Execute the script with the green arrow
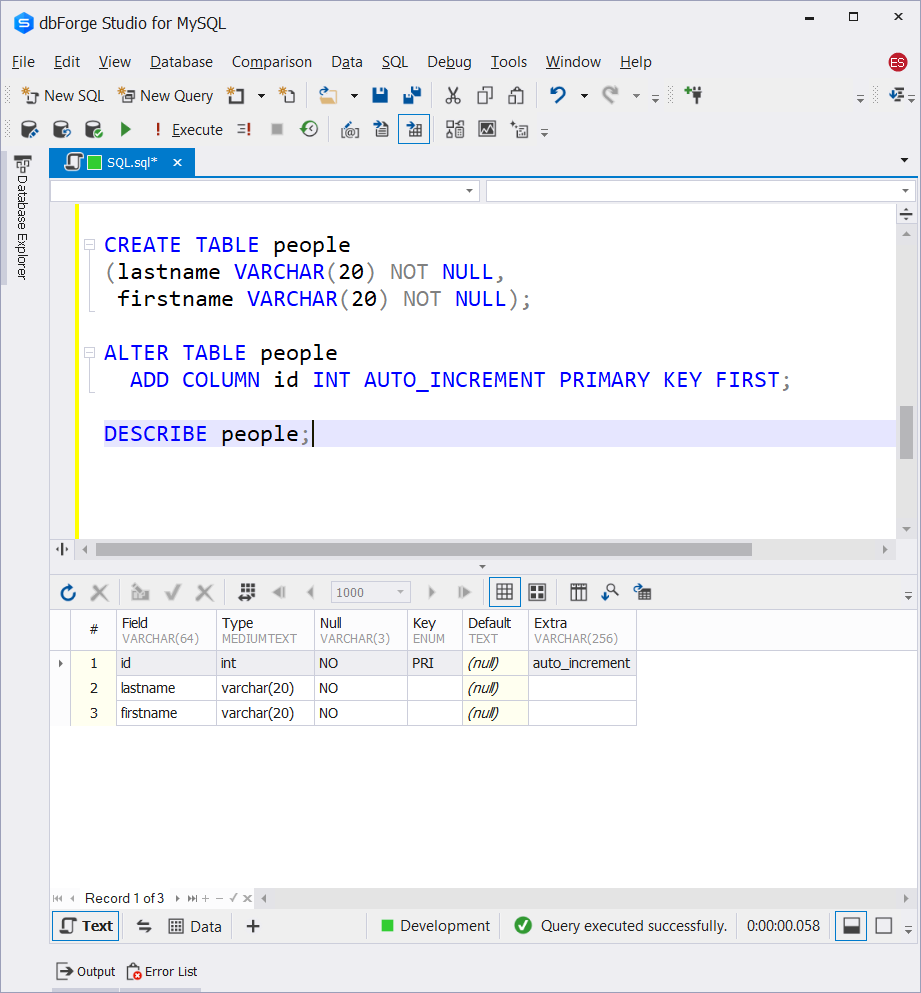Viewport: 921px width, 993px height. tap(125, 129)
